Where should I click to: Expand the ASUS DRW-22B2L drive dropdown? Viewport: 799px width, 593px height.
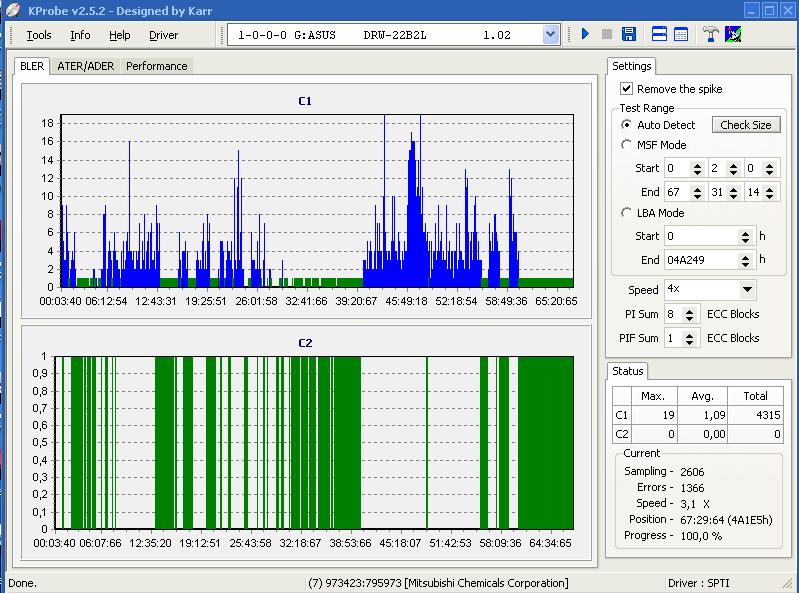(x=550, y=35)
